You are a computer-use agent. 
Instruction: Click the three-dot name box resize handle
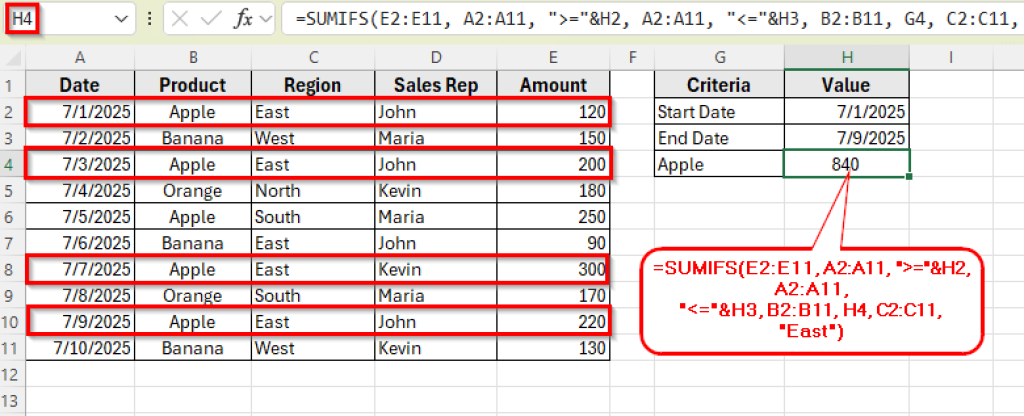coord(149,19)
